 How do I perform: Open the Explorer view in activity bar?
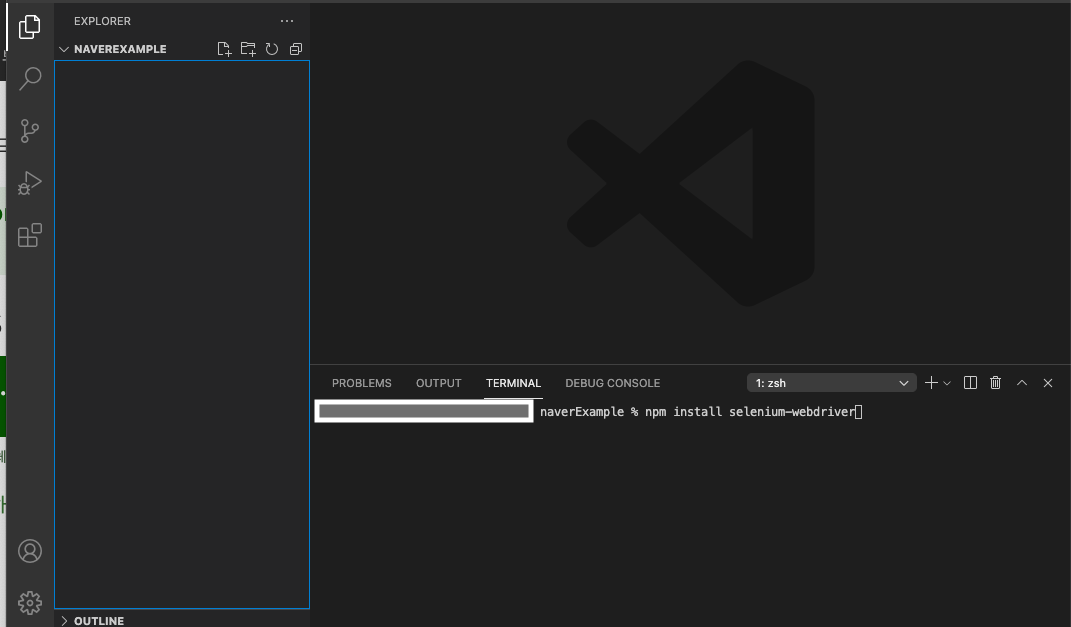29,27
